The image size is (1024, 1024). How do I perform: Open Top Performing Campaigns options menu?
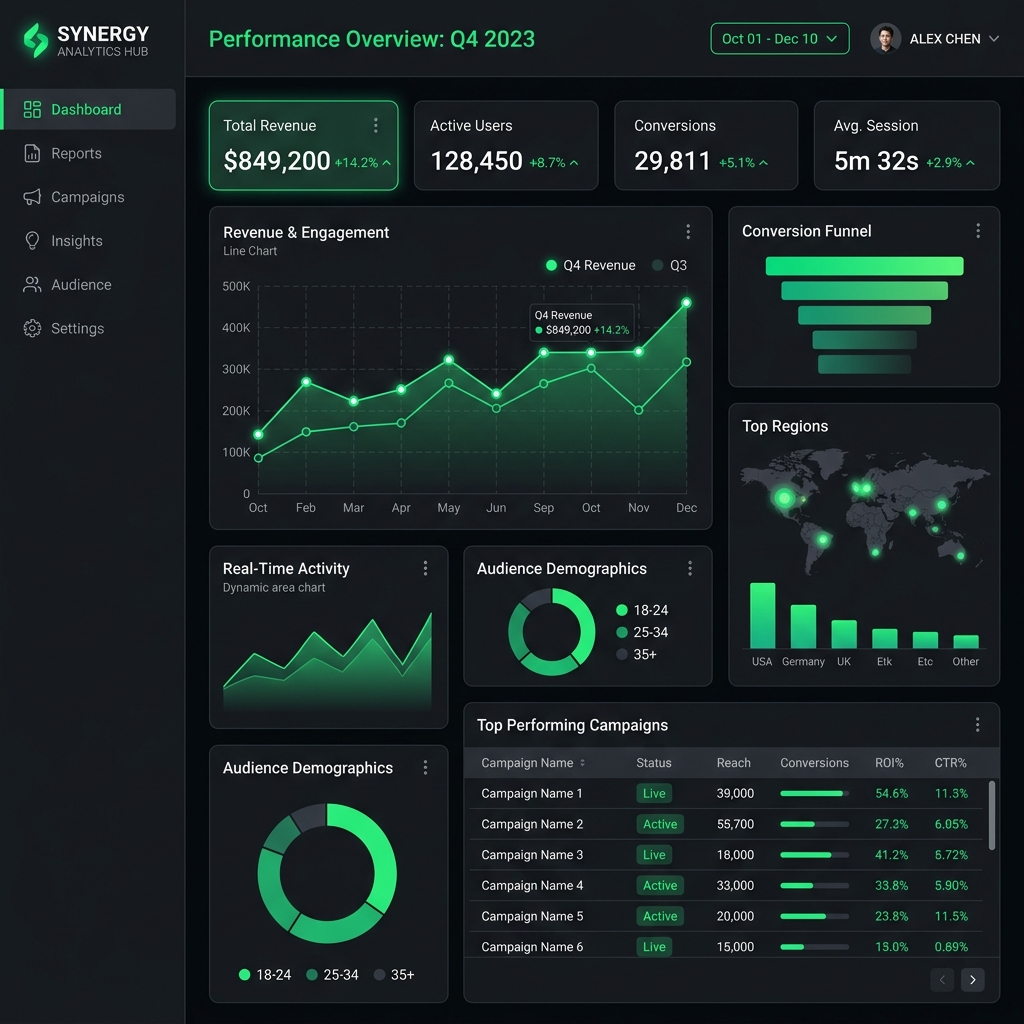[x=977, y=724]
